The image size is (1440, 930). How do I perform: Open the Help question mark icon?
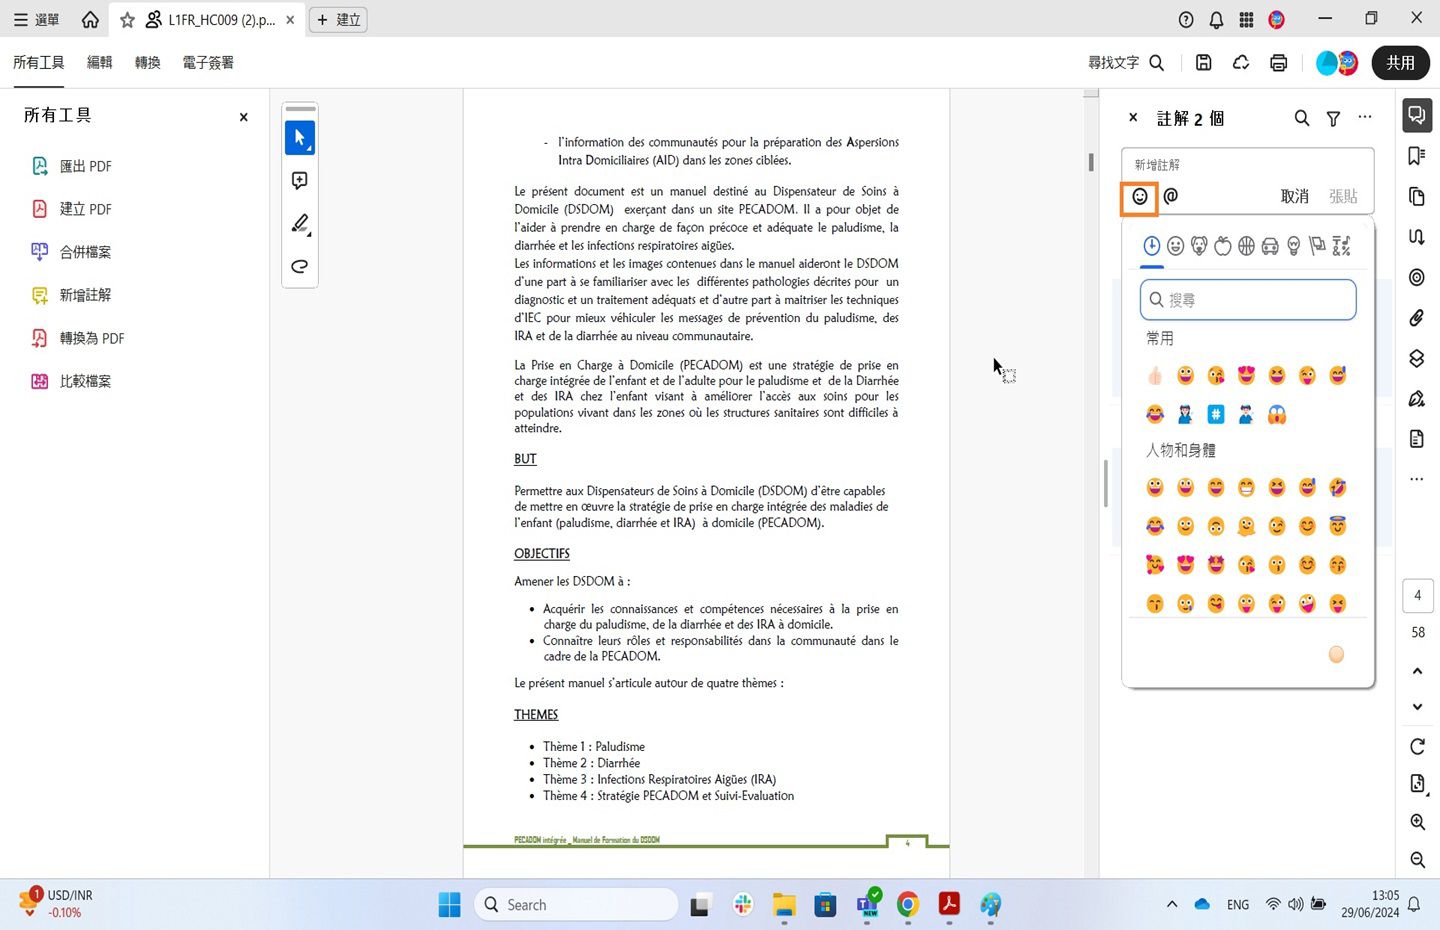click(1186, 19)
